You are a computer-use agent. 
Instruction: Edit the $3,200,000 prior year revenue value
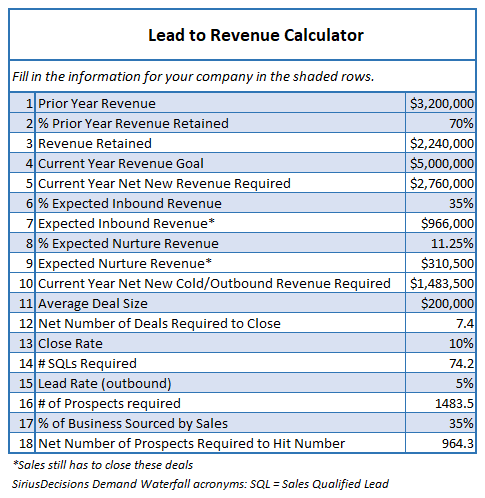pyautogui.click(x=440, y=103)
